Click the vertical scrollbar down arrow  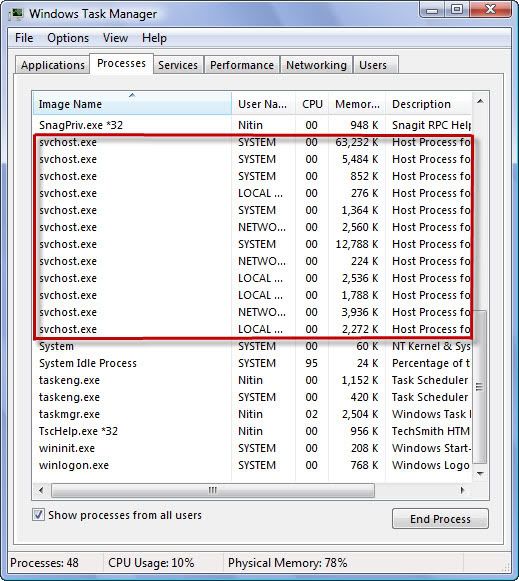pos(480,474)
